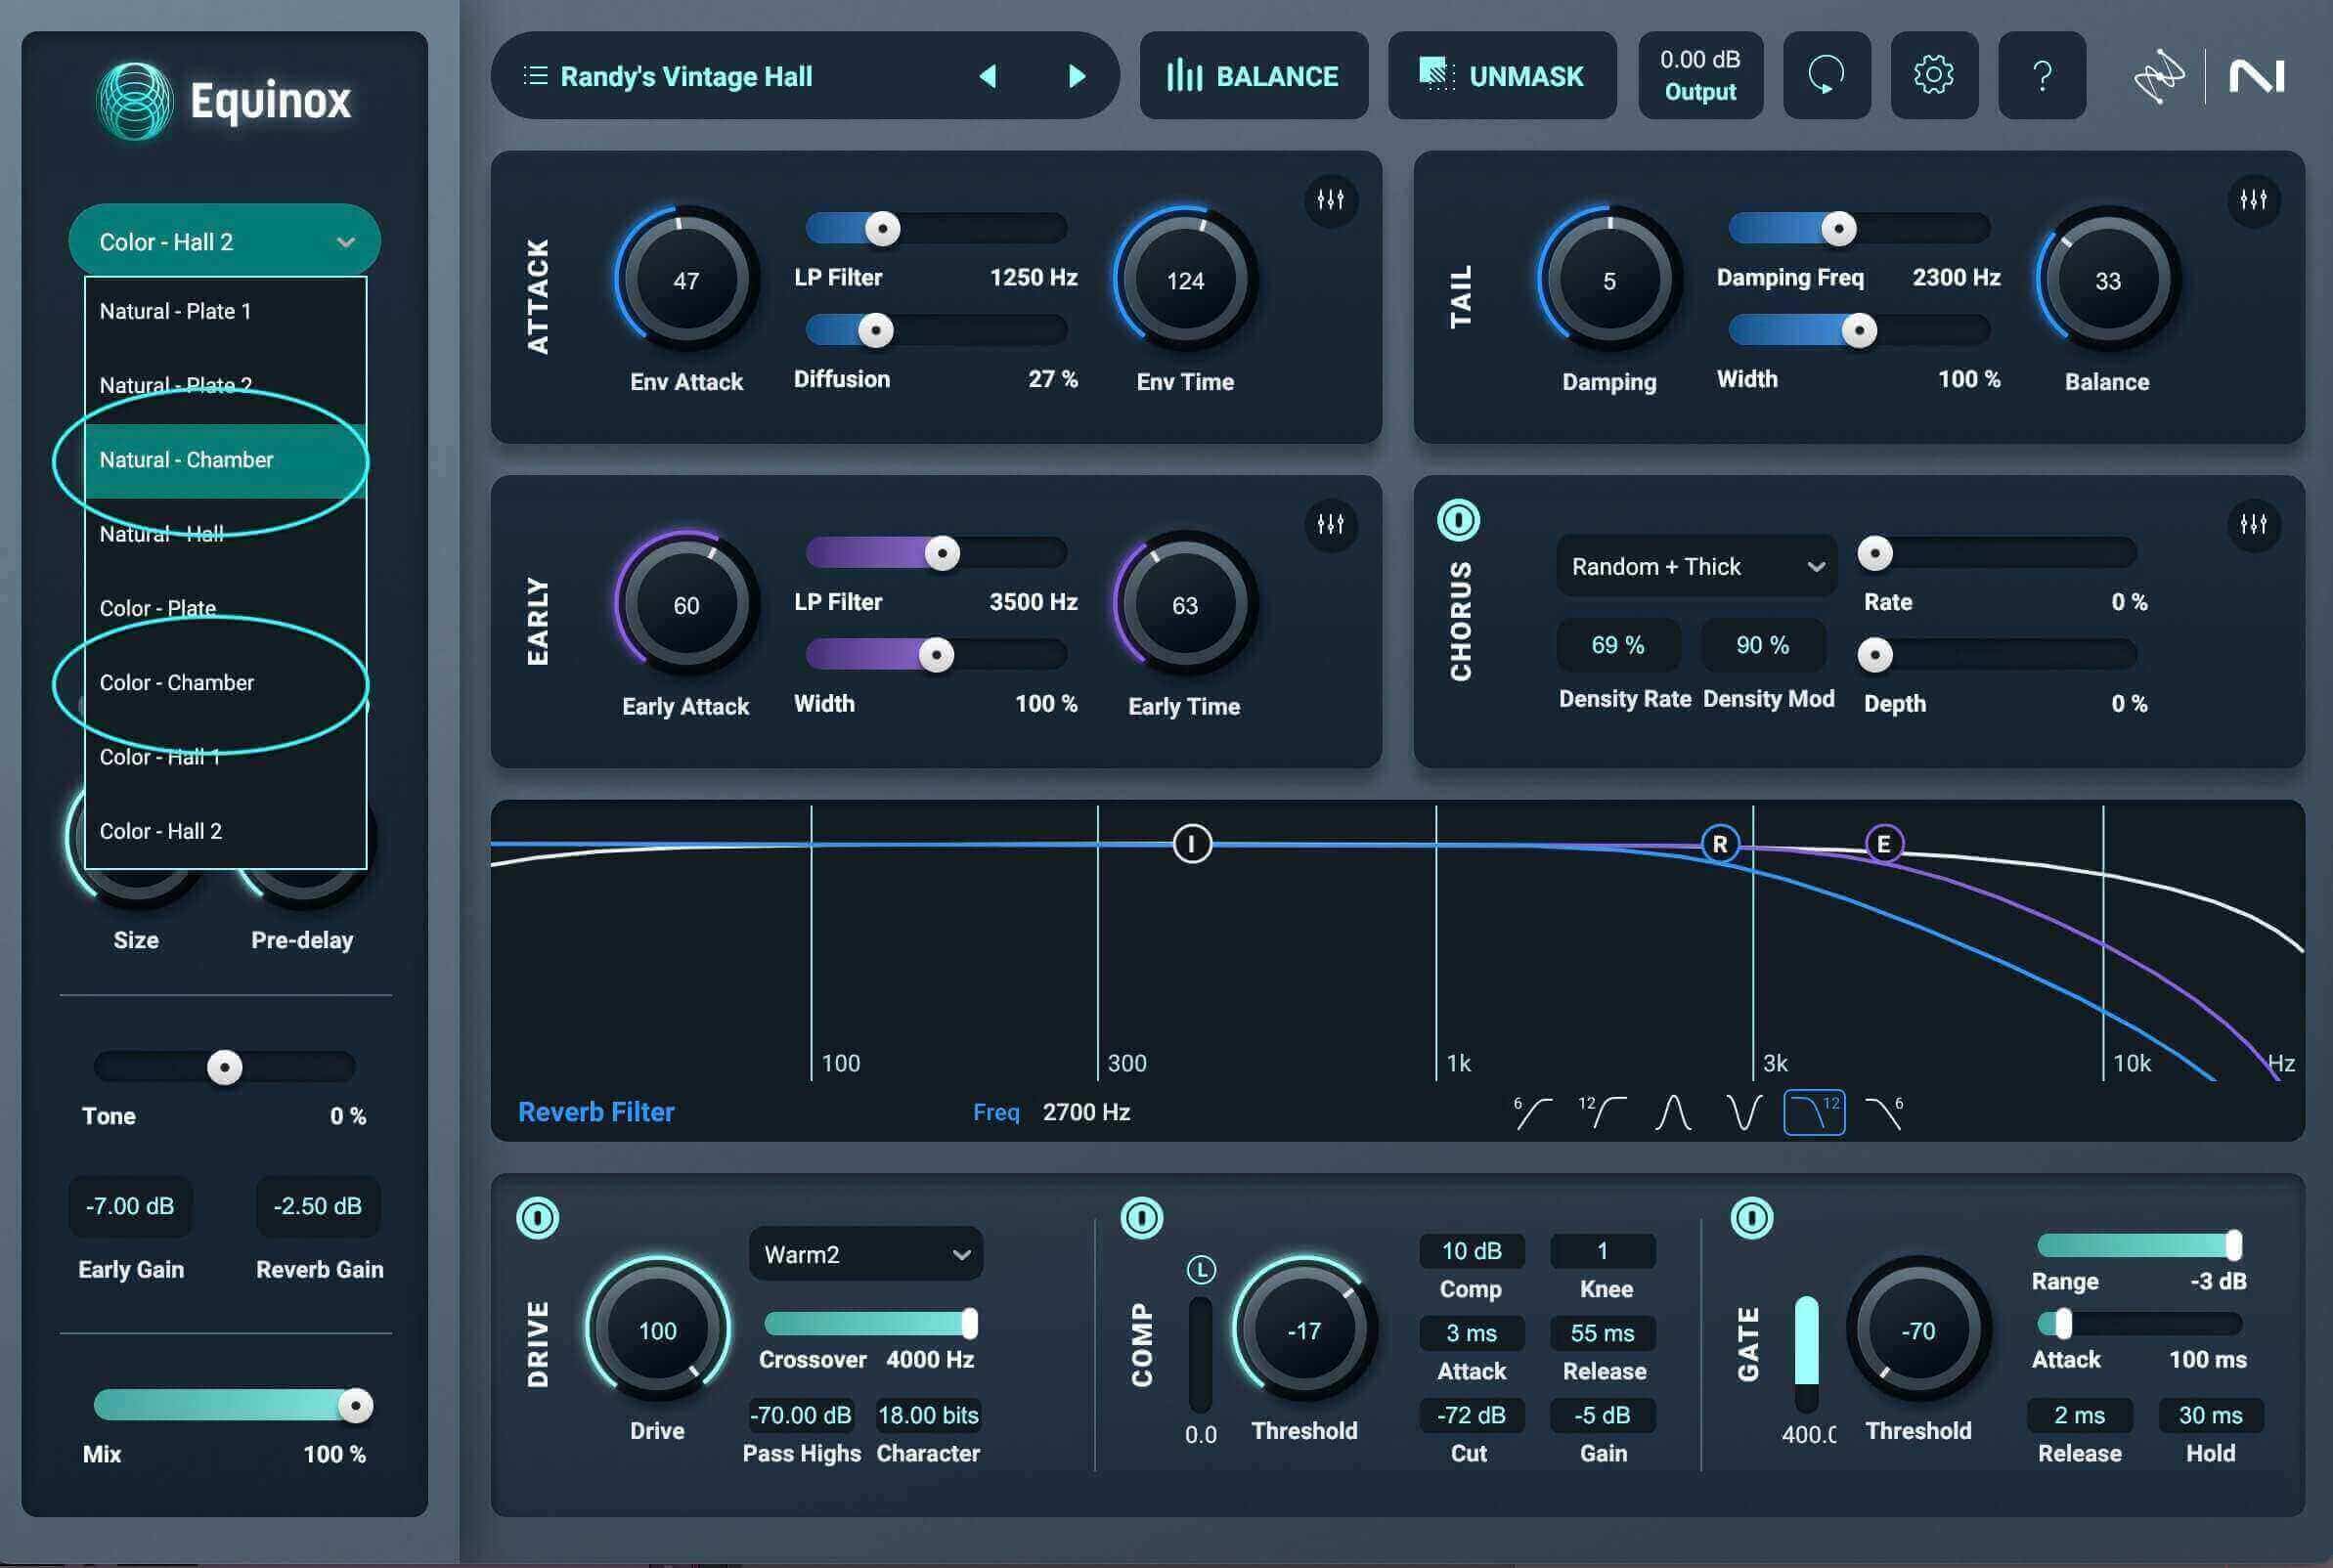Click the Native Instruments logo
The image size is (2333, 1568).
[x=2256, y=76]
